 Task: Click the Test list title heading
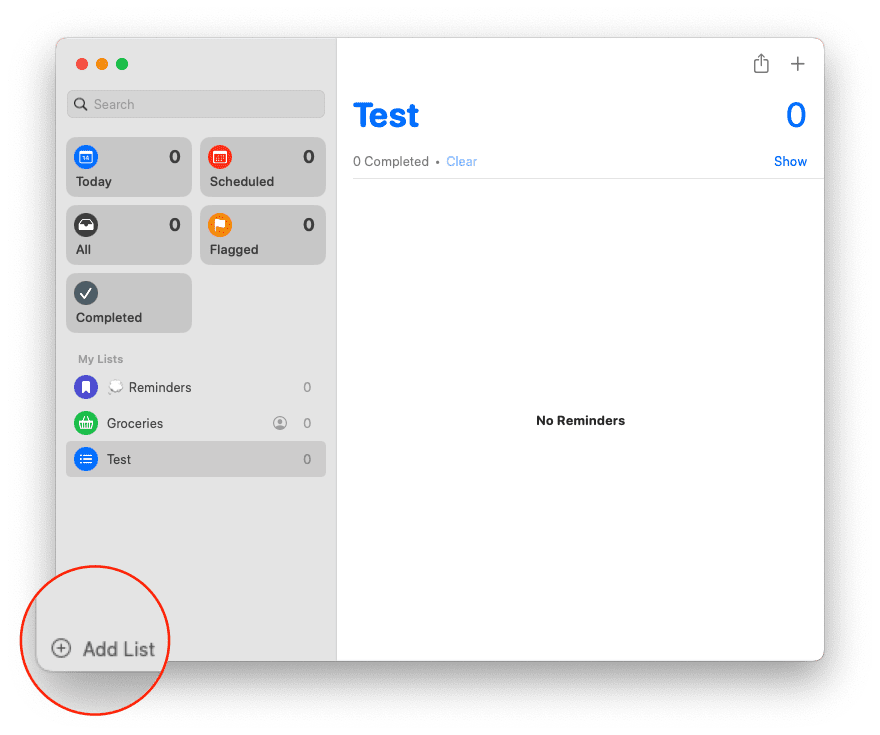coord(386,116)
